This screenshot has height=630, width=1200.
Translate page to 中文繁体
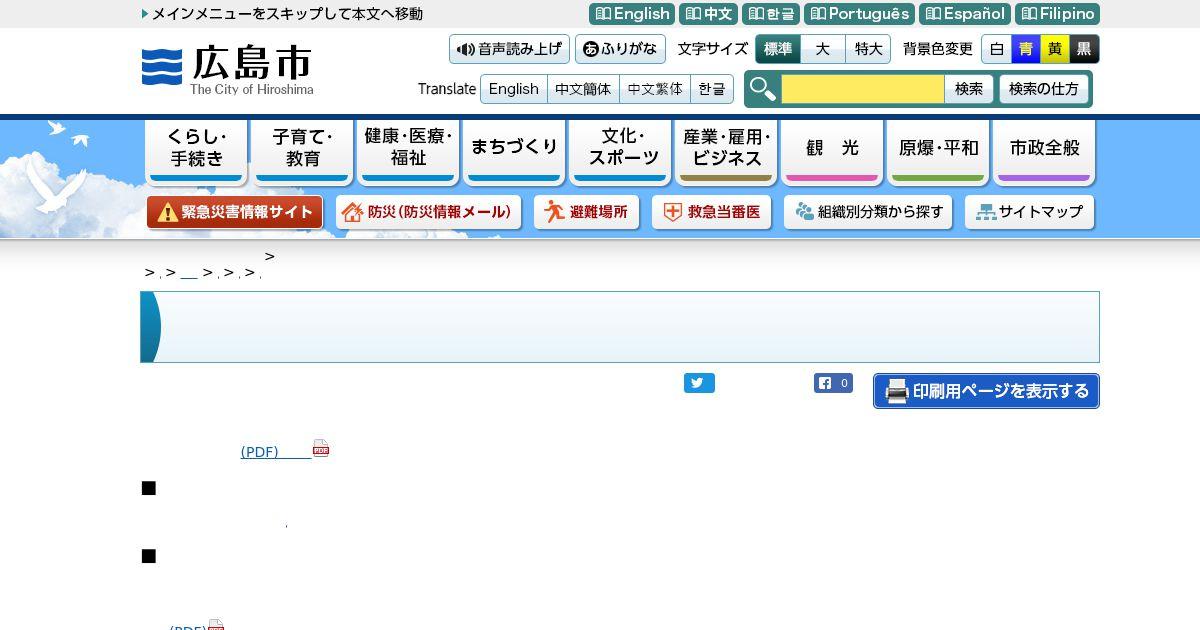655,89
